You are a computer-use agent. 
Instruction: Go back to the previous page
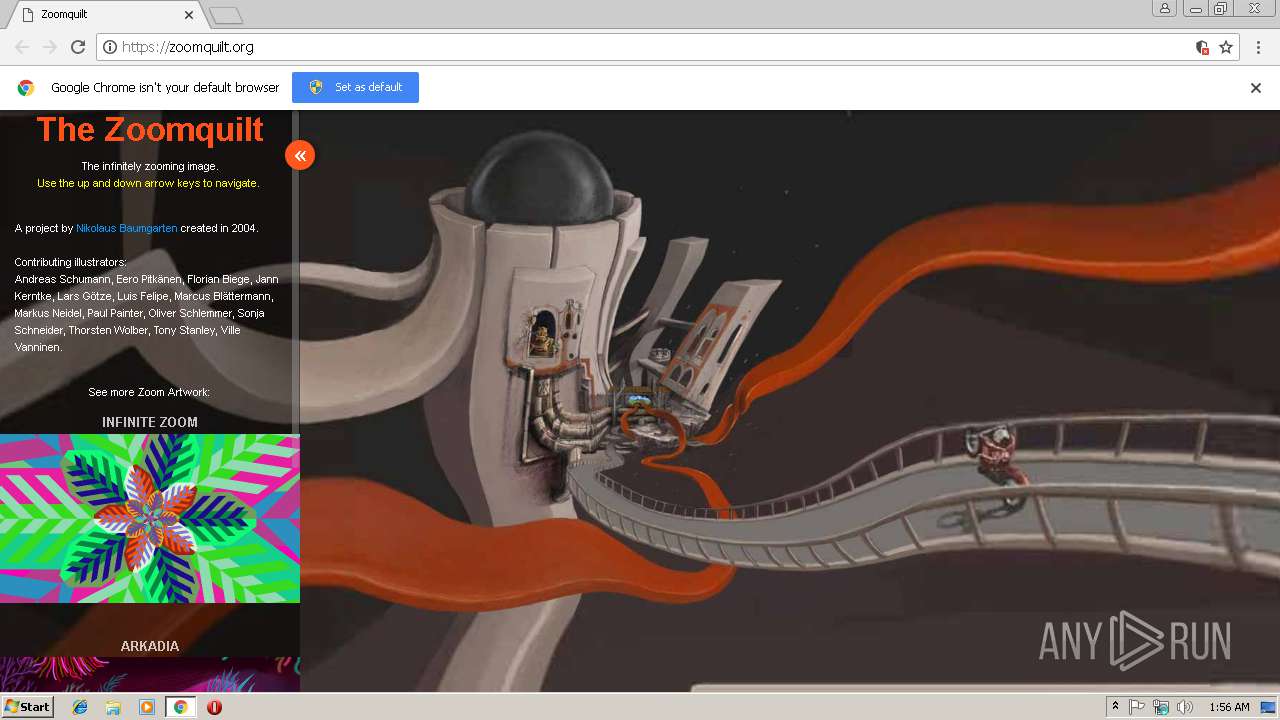(x=22, y=47)
